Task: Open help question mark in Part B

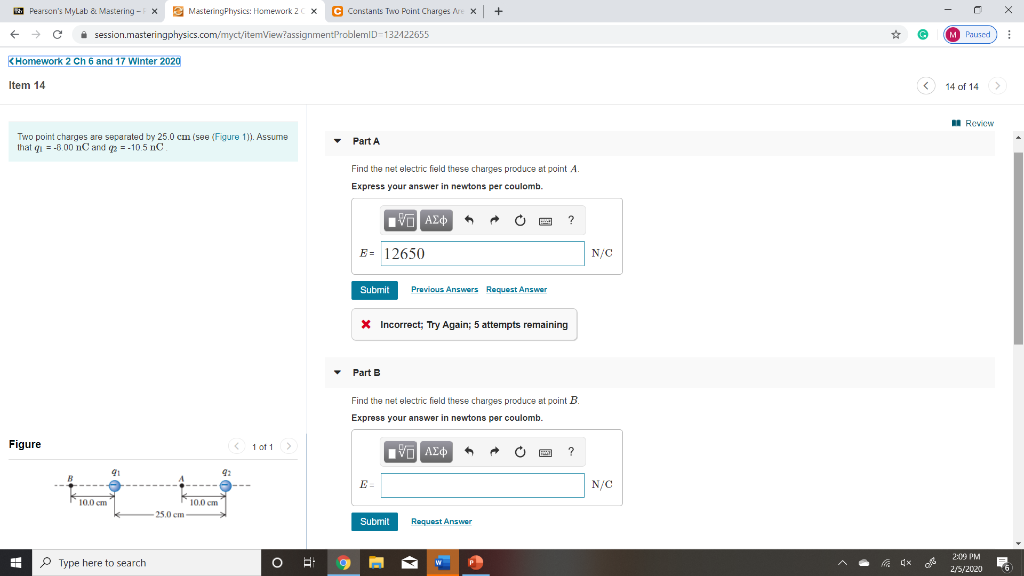Action: coord(571,451)
